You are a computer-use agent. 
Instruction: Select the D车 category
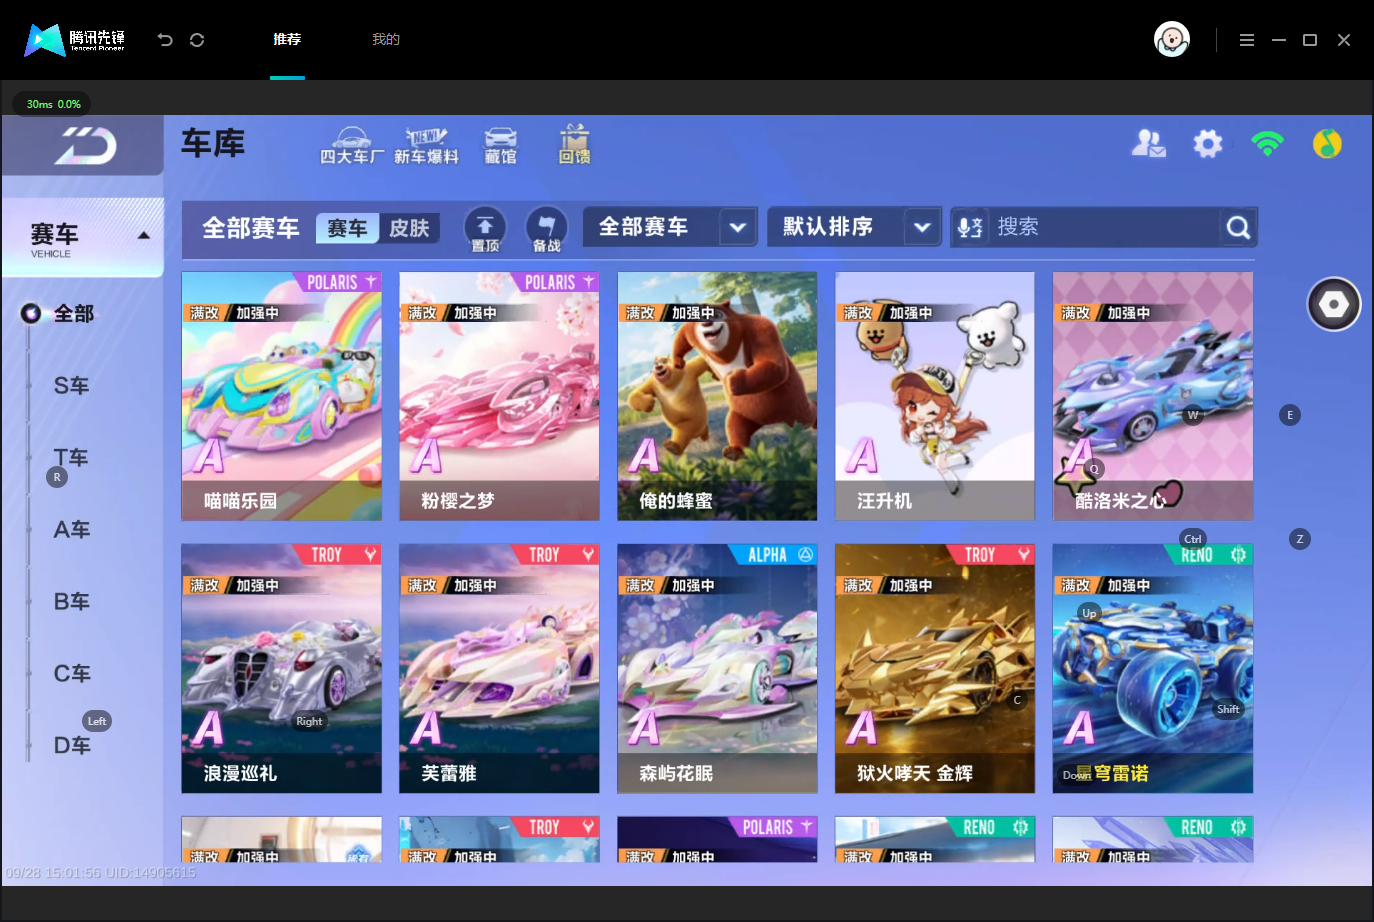point(72,746)
